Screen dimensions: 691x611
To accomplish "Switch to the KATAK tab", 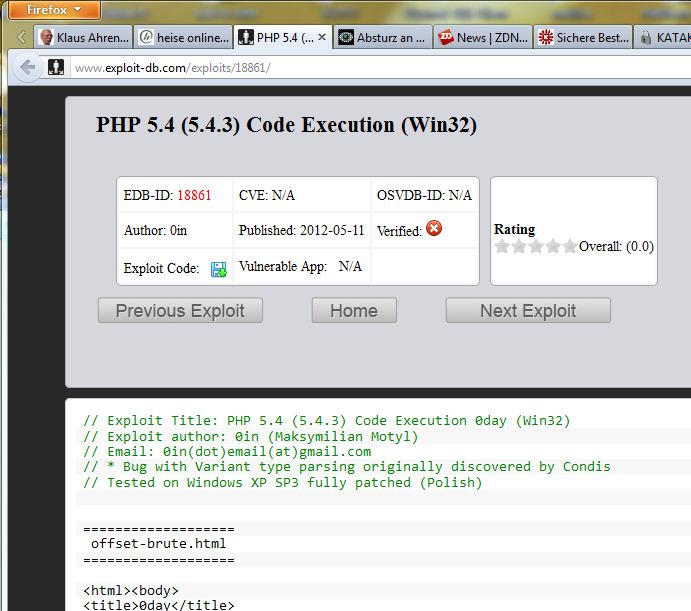I will click(x=663, y=37).
